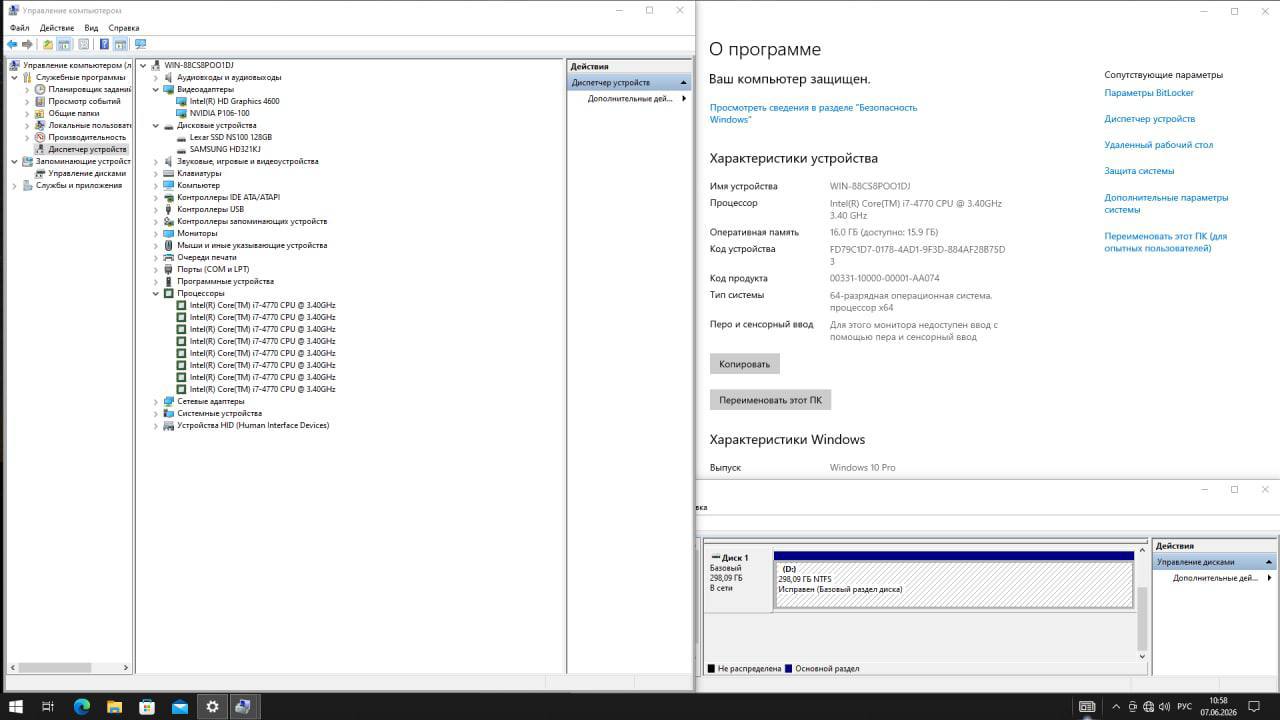Open File Explorer from the taskbar
The width and height of the screenshot is (1280, 720).
[114, 707]
